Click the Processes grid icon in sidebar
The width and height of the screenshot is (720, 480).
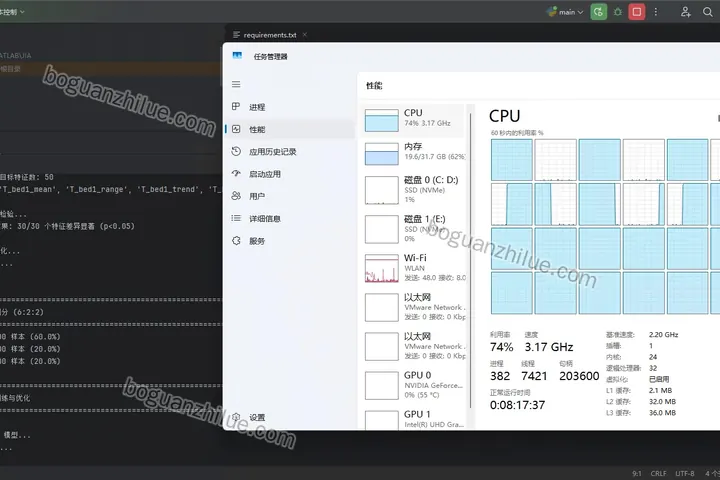(236, 107)
